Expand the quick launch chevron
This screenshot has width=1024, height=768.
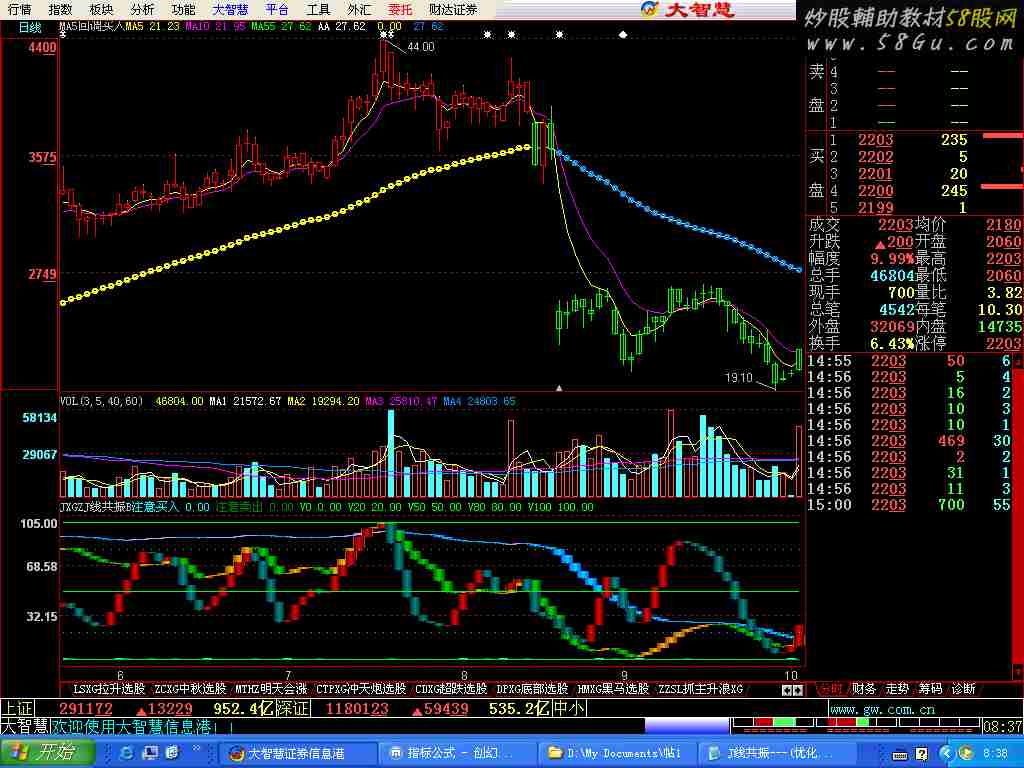[195, 748]
